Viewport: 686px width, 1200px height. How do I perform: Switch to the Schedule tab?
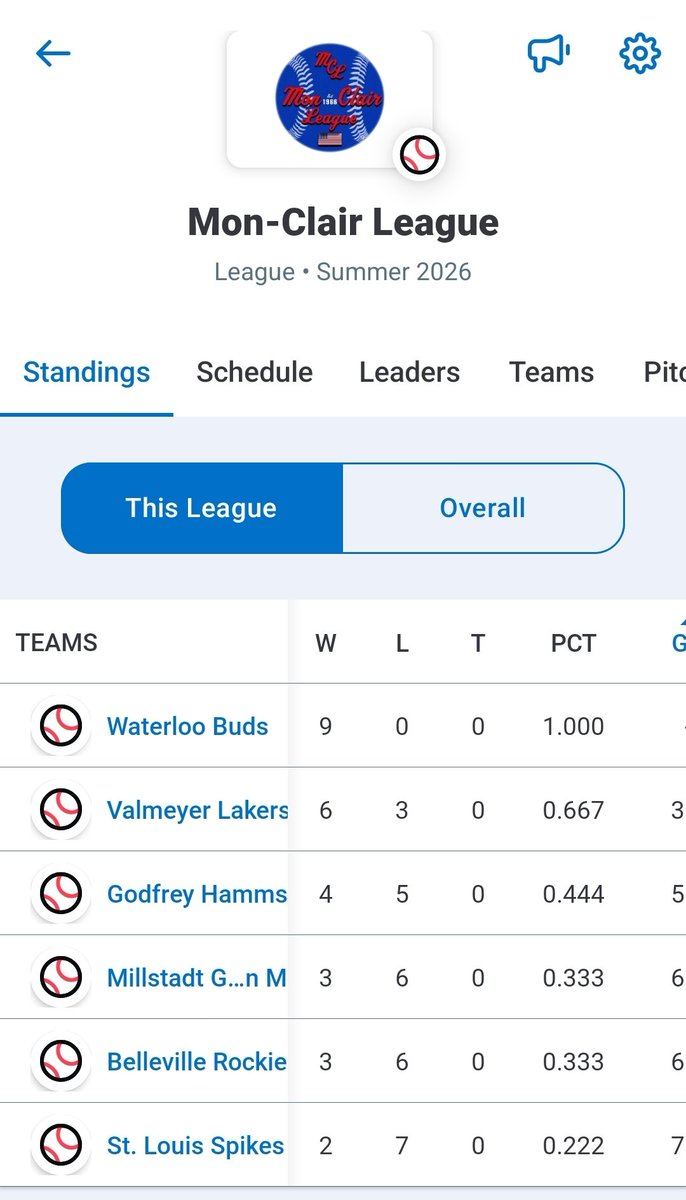(x=254, y=372)
